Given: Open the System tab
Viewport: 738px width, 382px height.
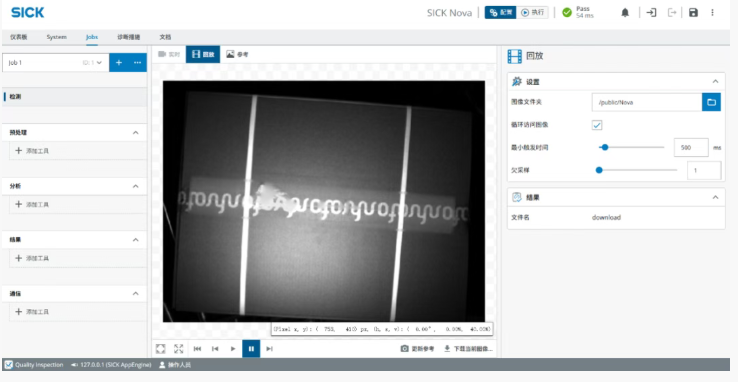Looking at the screenshot, I should point(56,37).
